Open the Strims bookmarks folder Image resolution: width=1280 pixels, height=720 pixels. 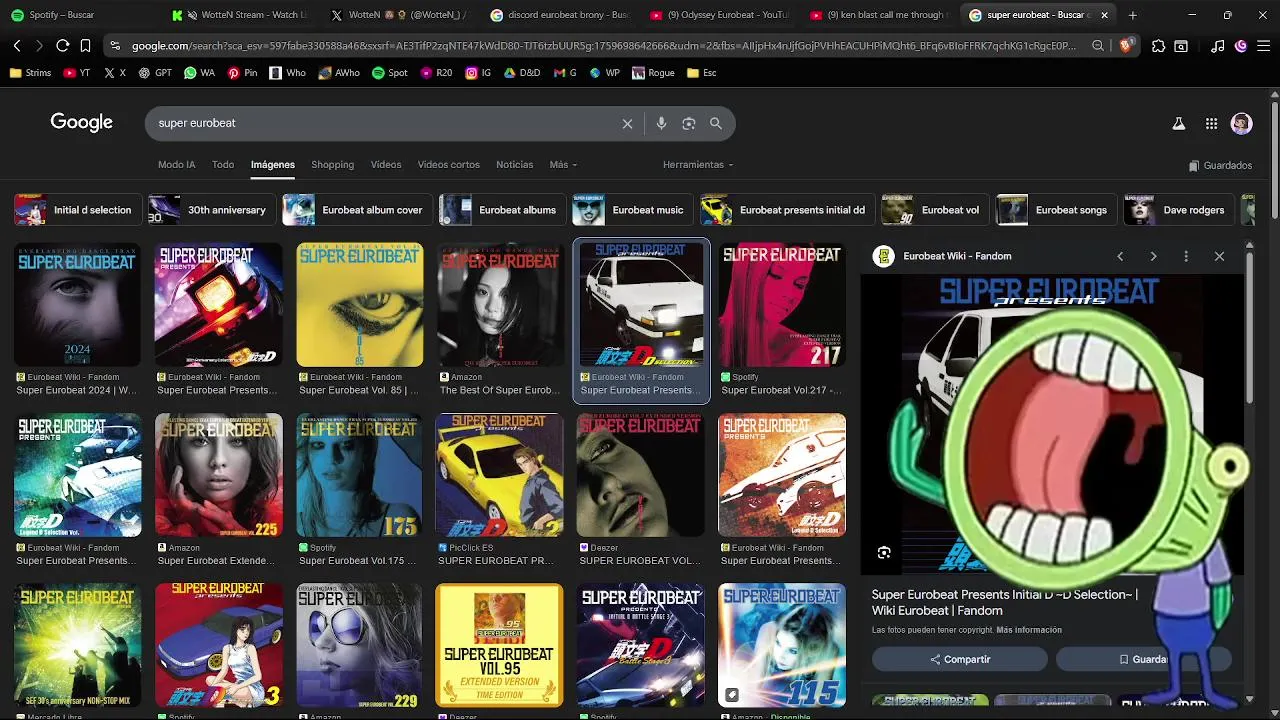[30, 73]
